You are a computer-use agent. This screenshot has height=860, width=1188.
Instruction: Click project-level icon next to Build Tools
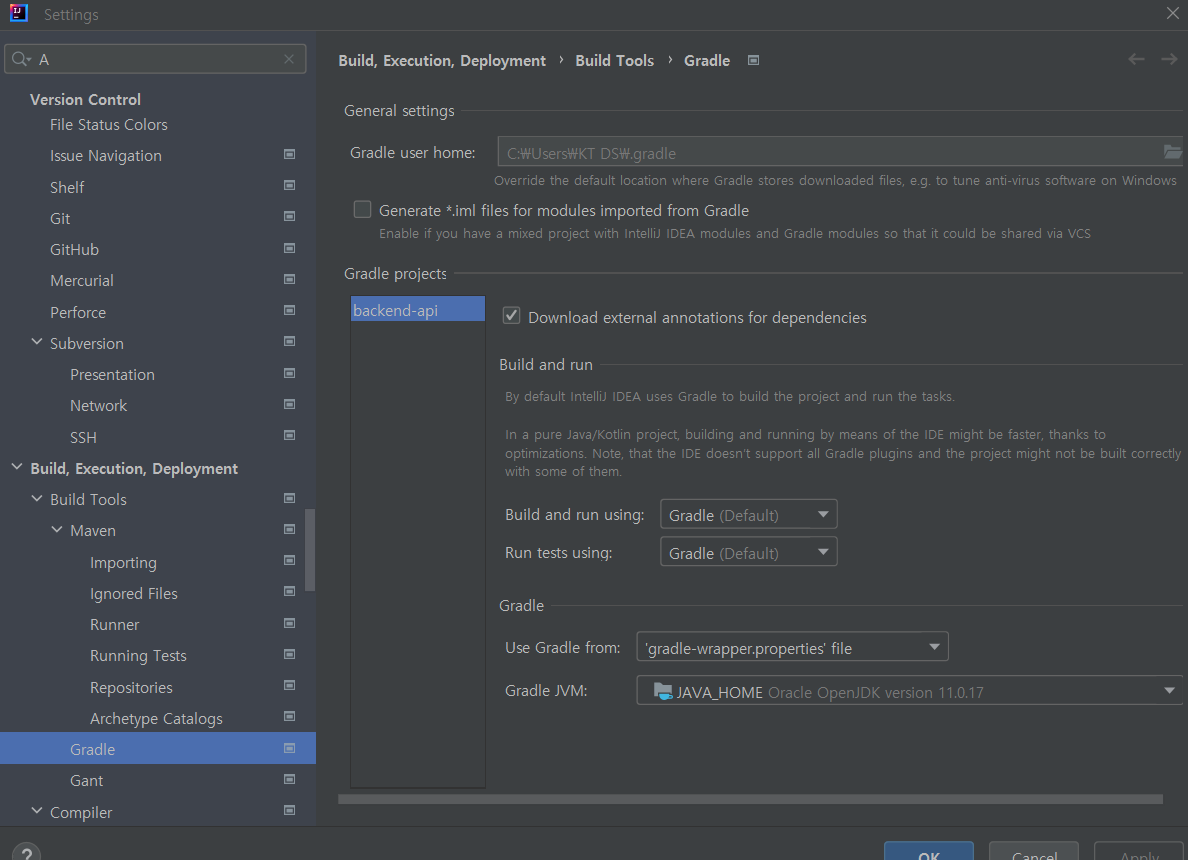coord(289,499)
